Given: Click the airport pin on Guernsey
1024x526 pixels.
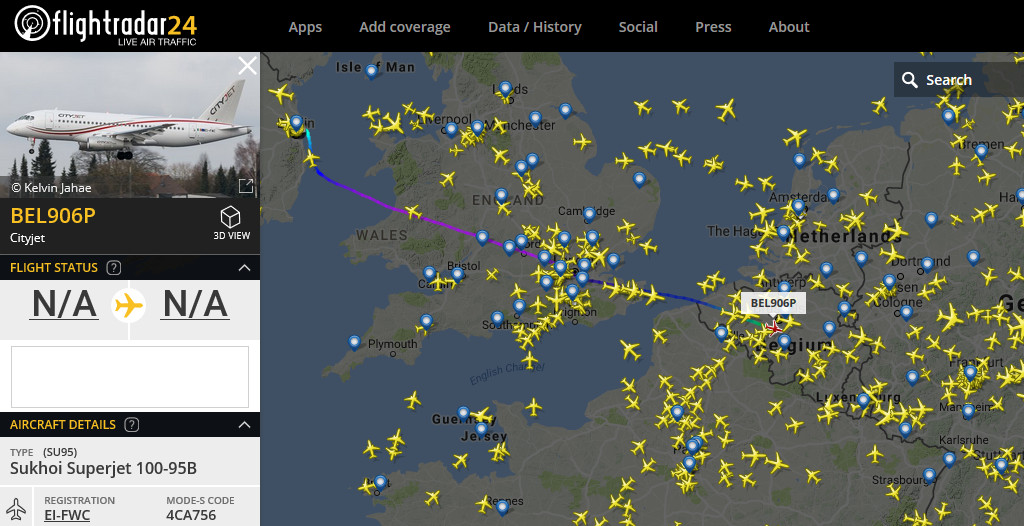Looking at the screenshot, I should [x=463, y=413].
